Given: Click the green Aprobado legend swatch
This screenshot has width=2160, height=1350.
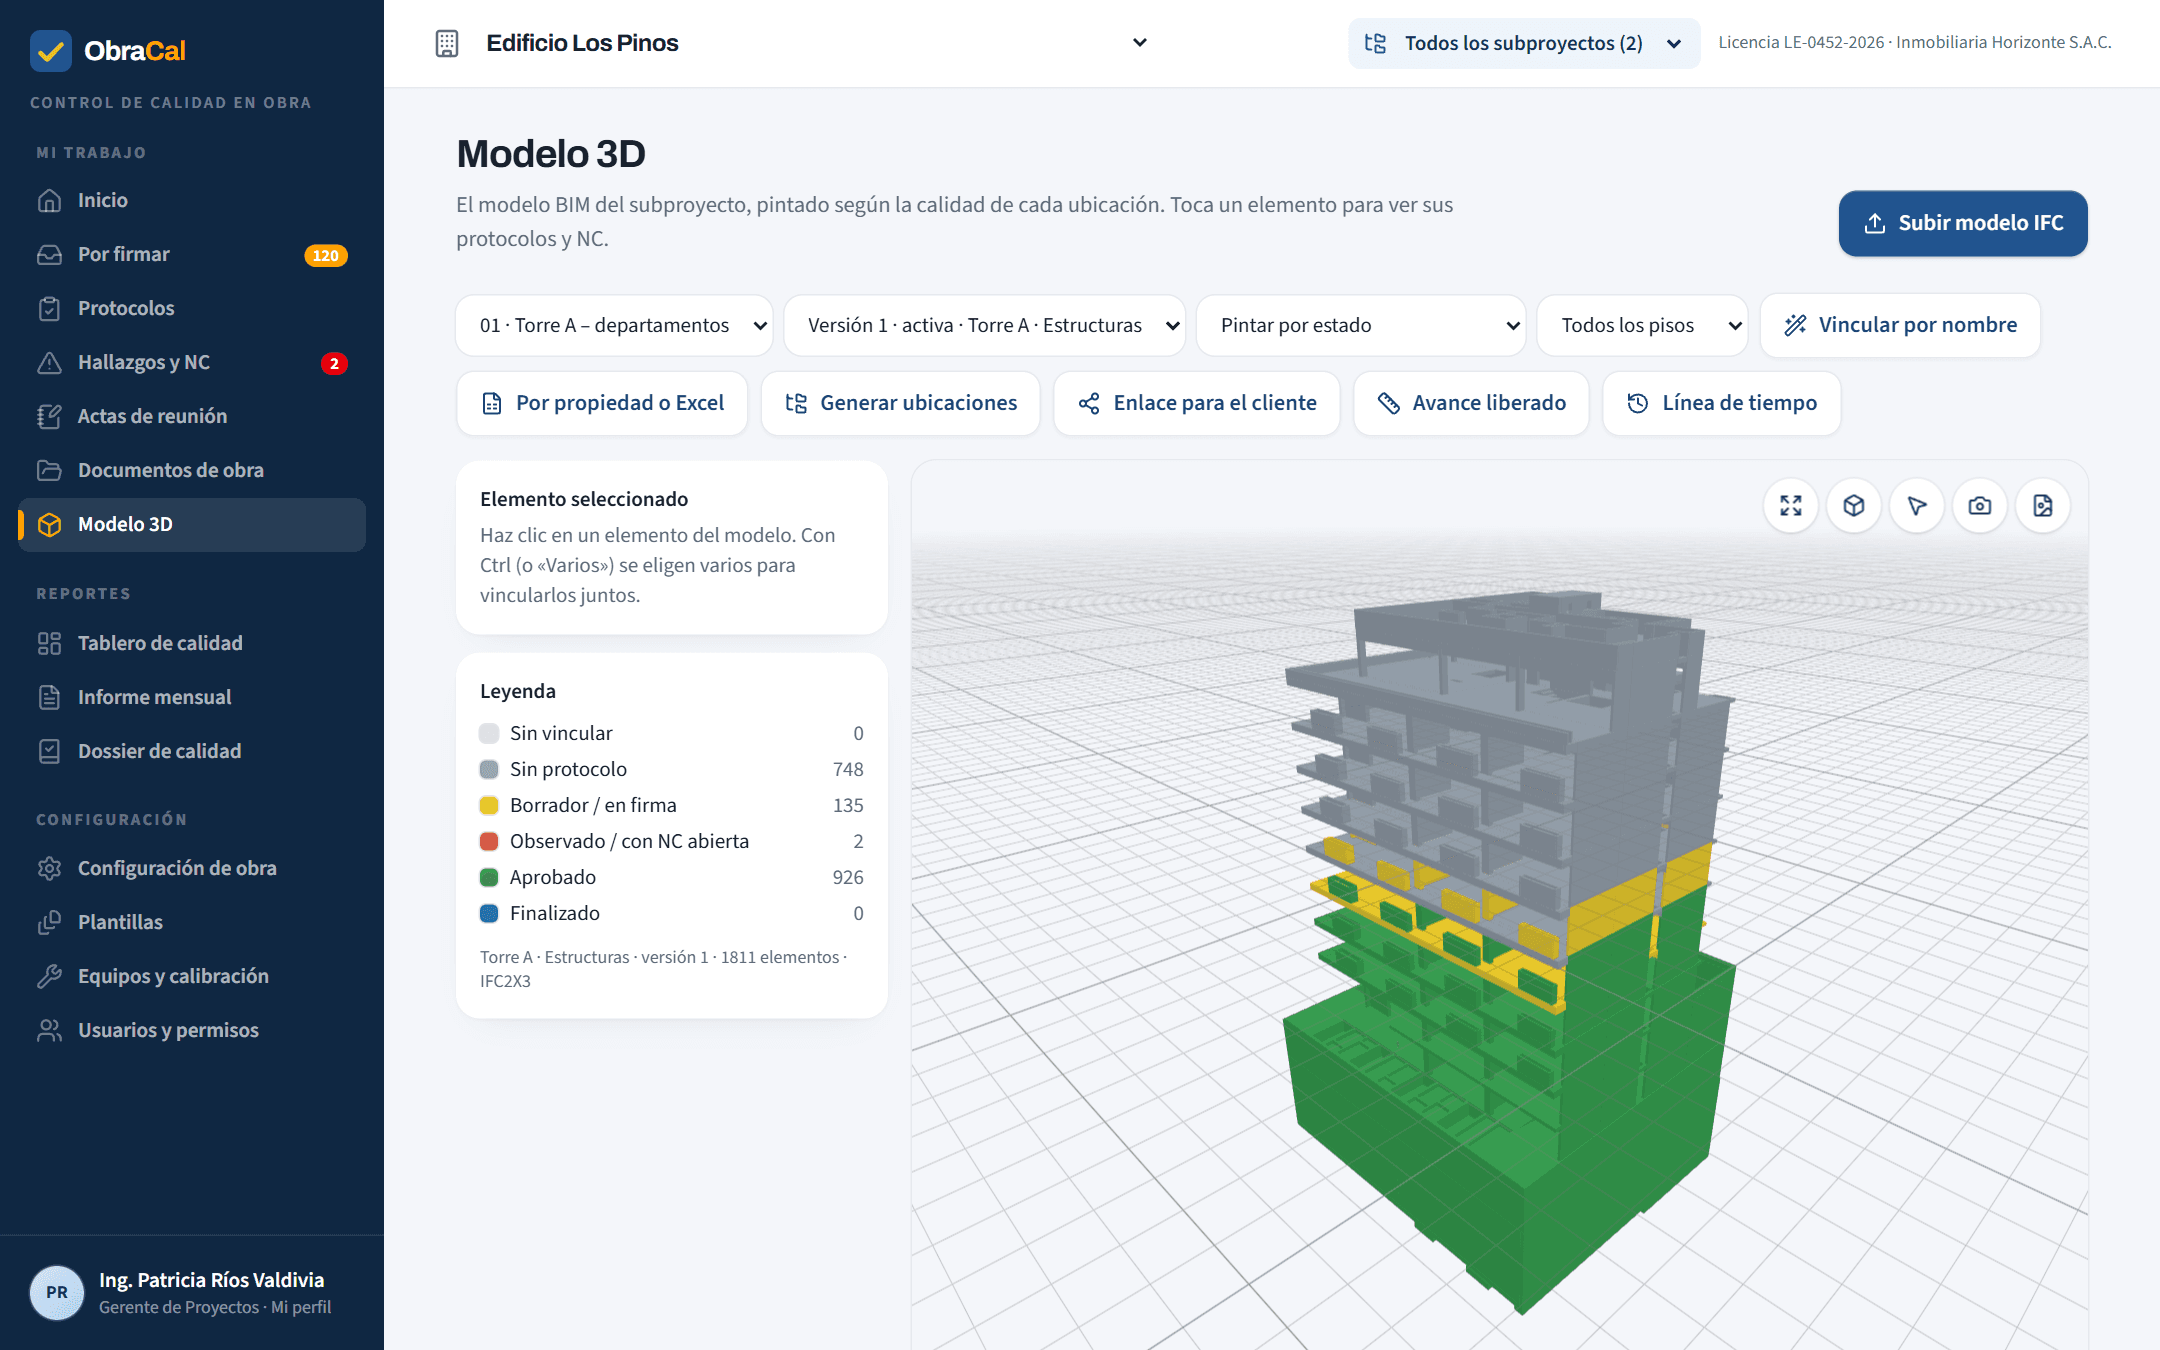Looking at the screenshot, I should click(489, 877).
